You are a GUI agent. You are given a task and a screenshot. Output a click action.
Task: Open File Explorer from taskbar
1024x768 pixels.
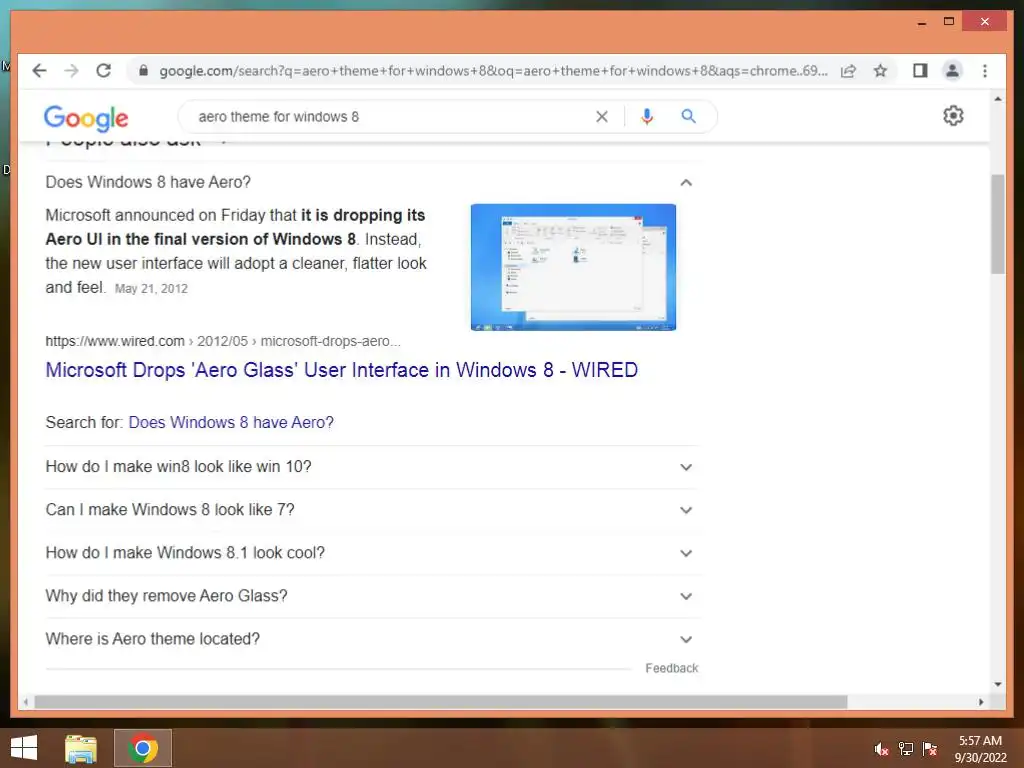[81, 748]
